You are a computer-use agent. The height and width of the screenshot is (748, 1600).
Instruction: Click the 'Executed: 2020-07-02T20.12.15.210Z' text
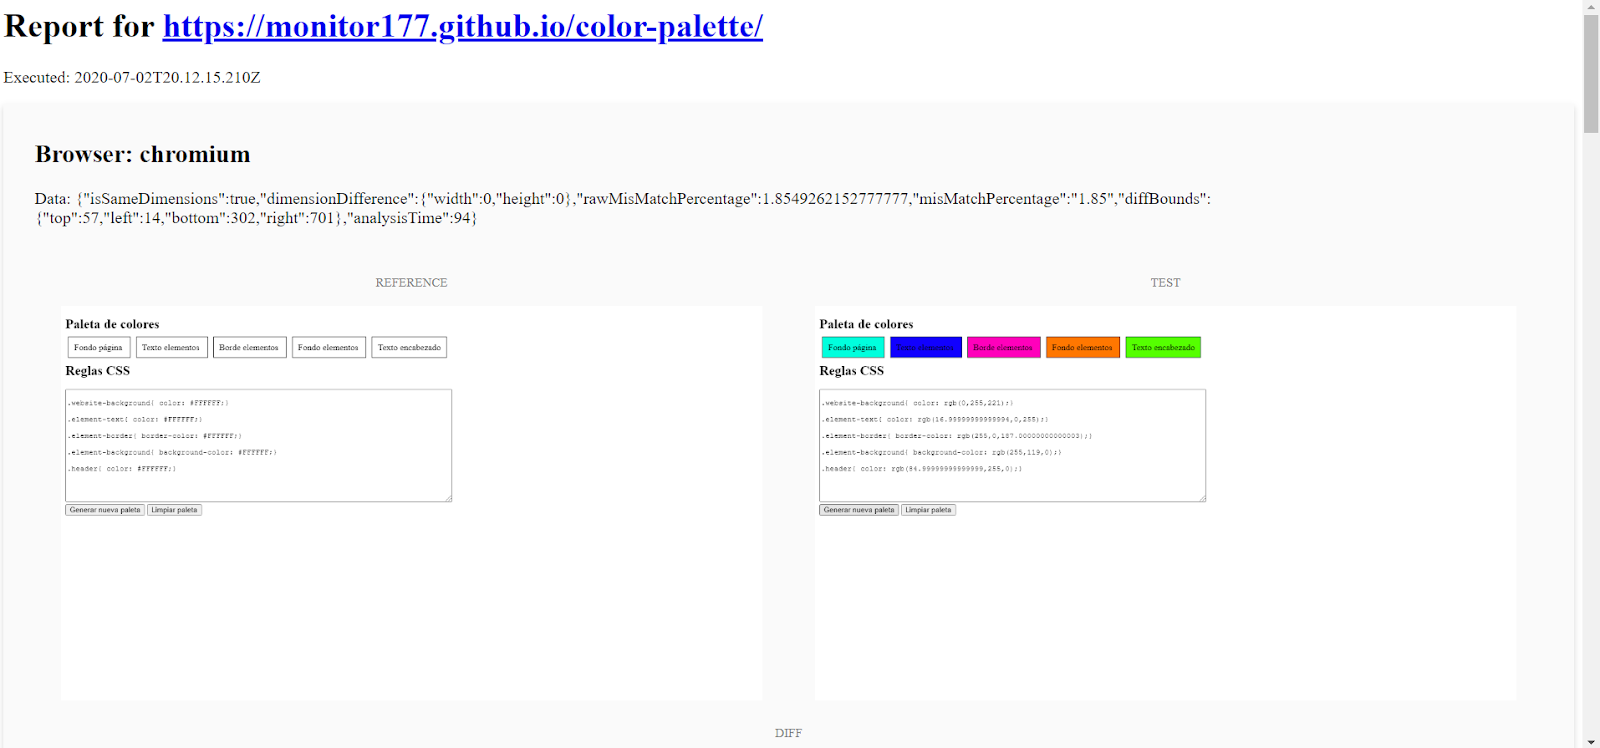[132, 77]
